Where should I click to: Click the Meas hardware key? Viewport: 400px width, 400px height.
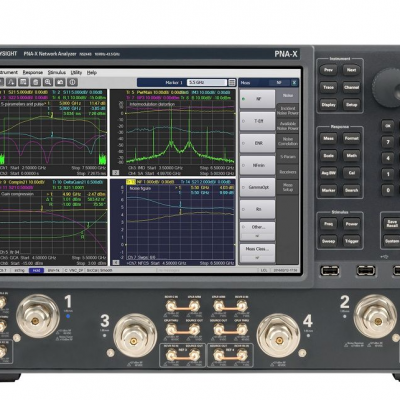tap(328, 138)
